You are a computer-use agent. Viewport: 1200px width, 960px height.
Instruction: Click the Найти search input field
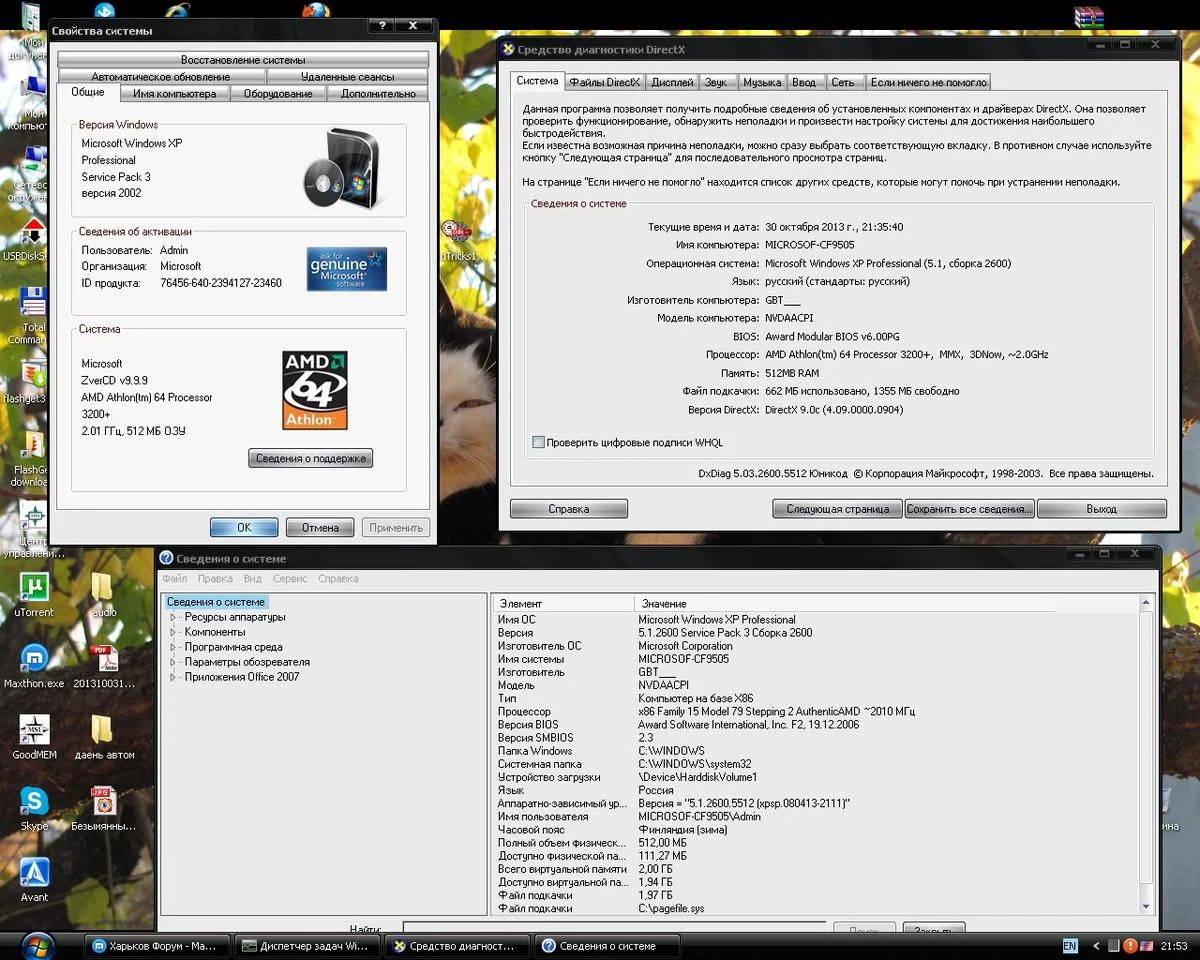[614, 928]
